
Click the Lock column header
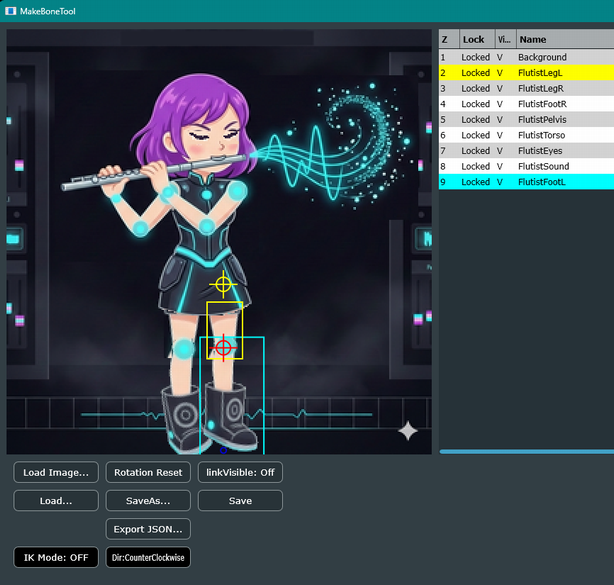point(474,40)
